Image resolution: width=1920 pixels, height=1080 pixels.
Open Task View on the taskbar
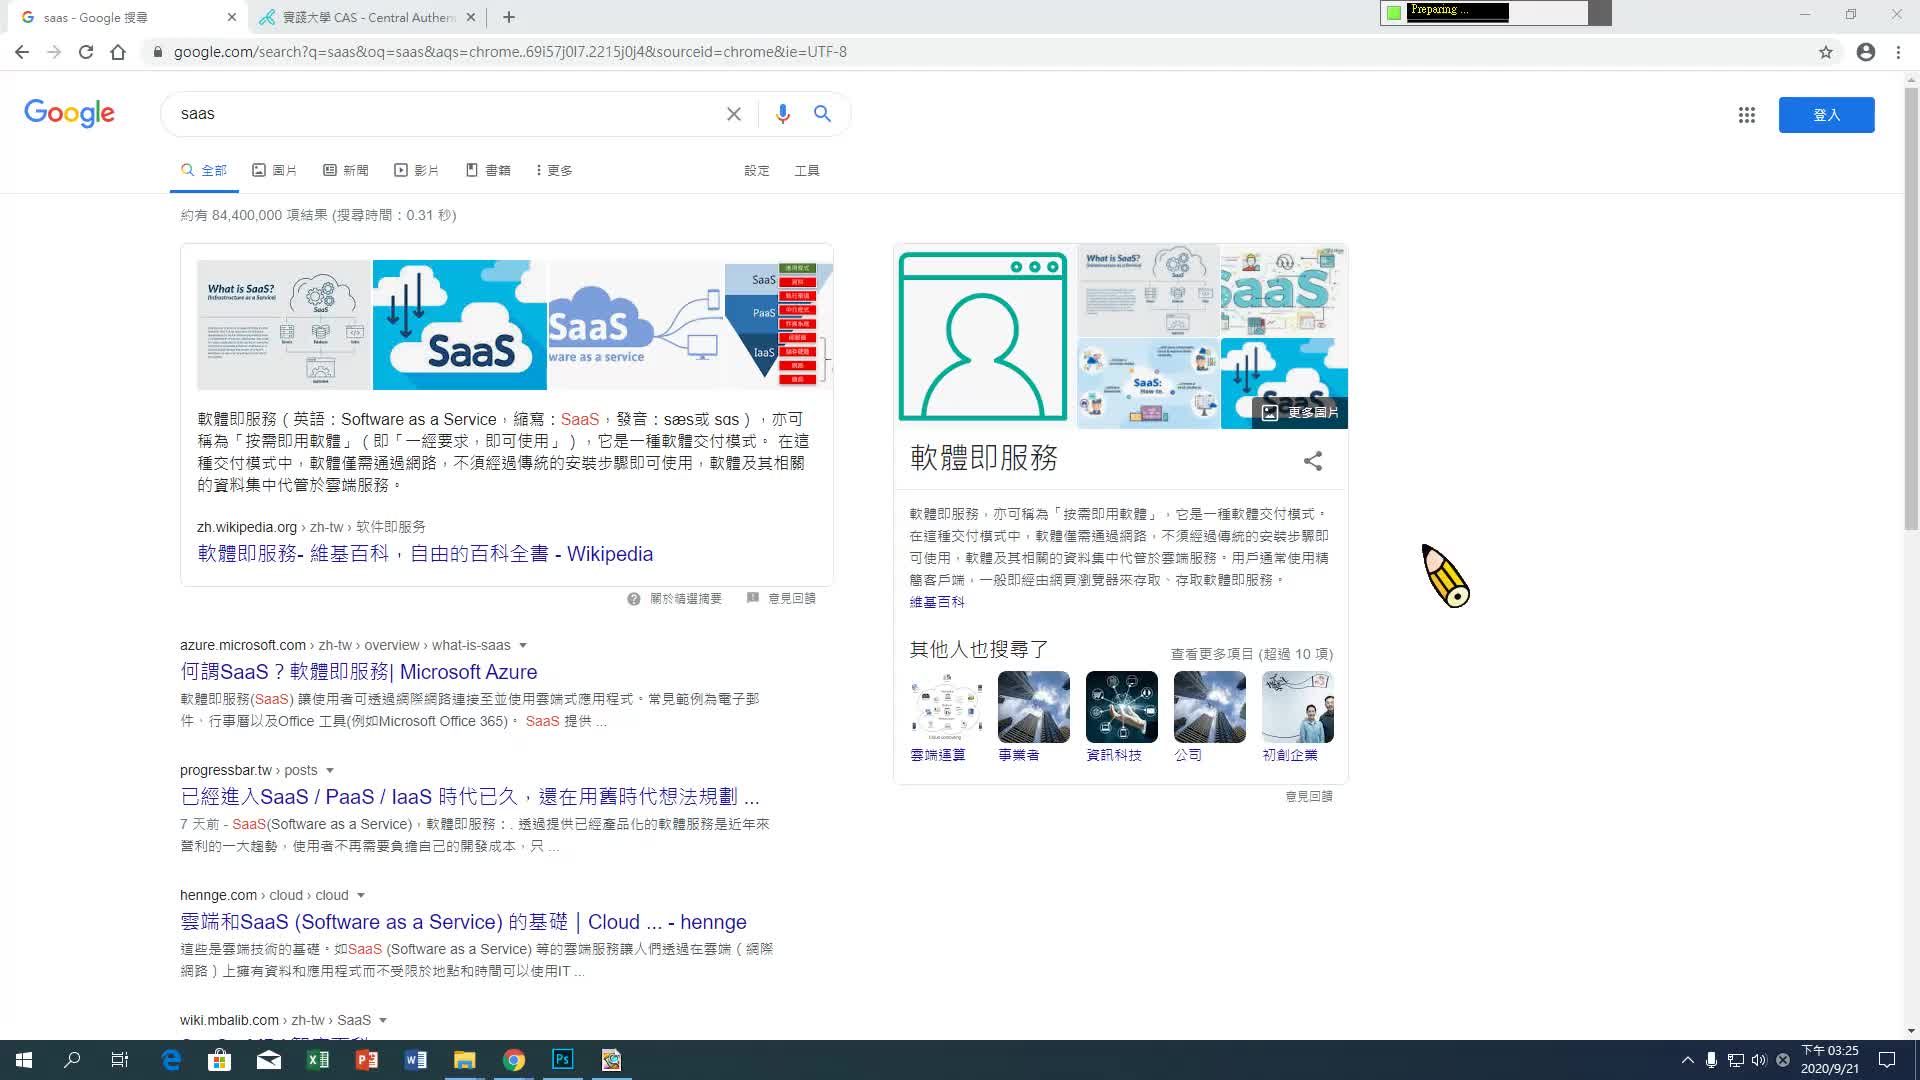pos(120,1060)
